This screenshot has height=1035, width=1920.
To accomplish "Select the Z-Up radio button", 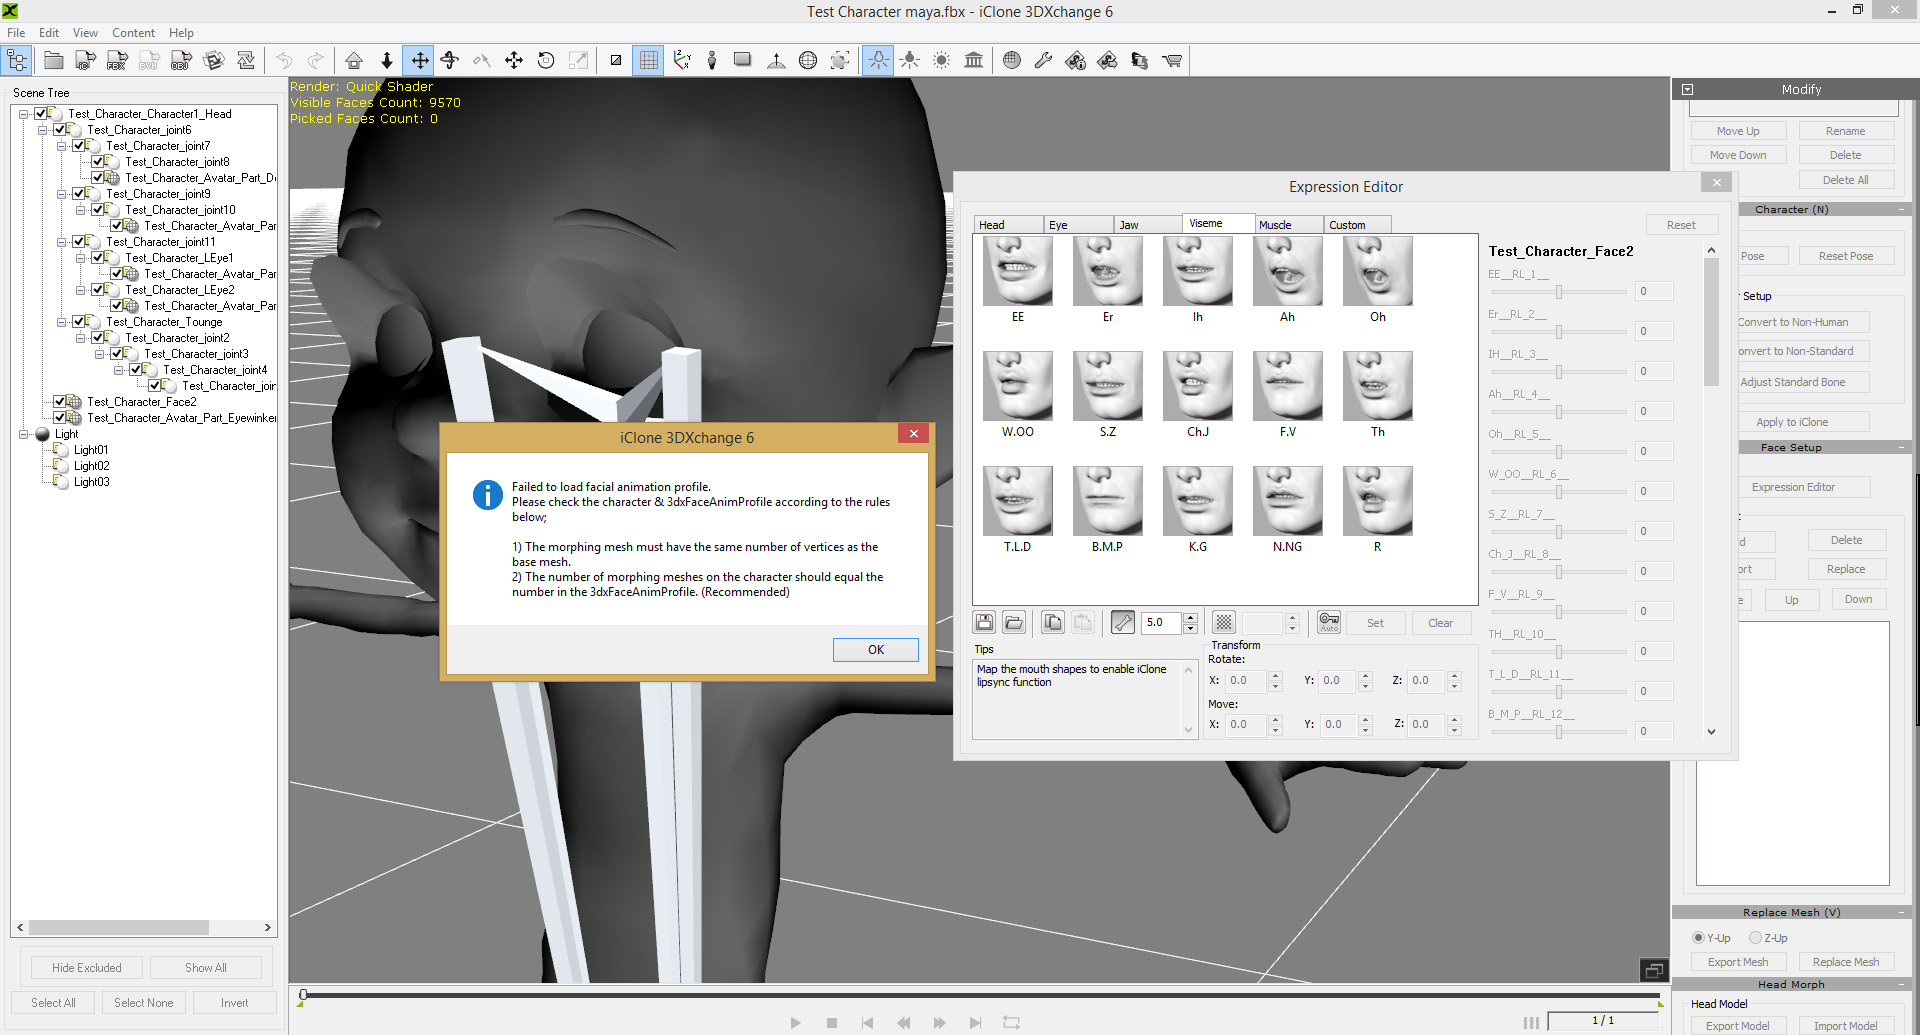I will 1755,938.
